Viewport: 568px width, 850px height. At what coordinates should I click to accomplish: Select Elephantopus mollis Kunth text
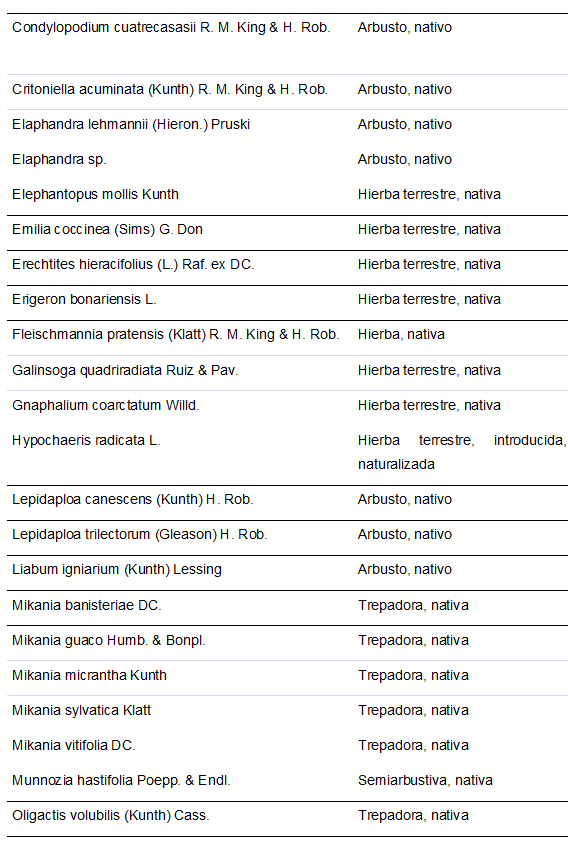95,195
